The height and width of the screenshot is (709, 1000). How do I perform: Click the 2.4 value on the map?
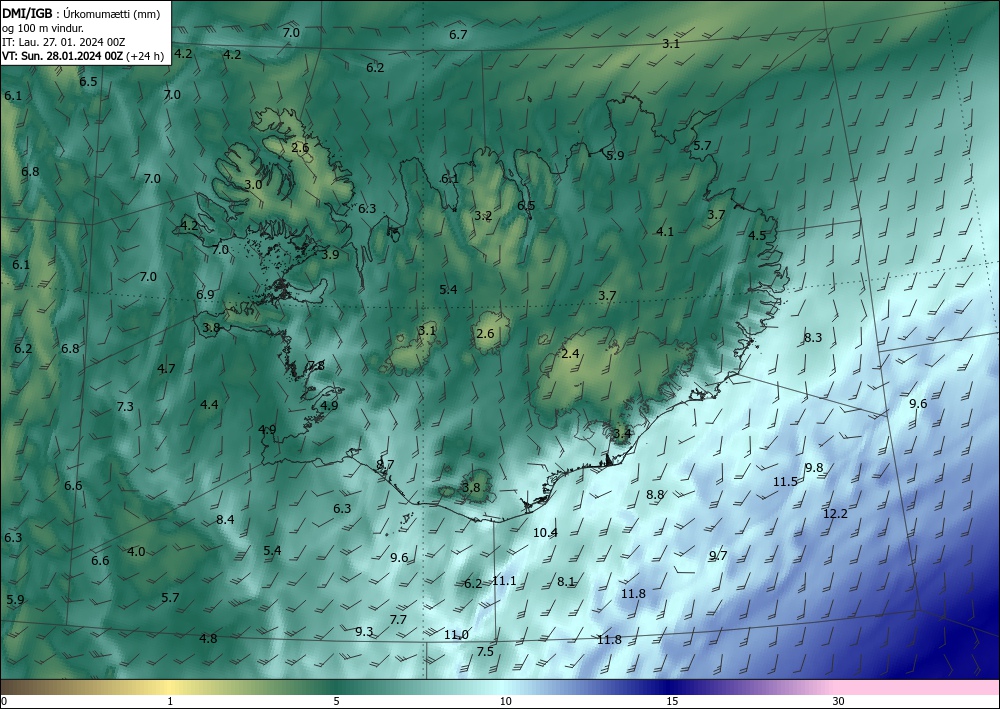[x=570, y=354]
